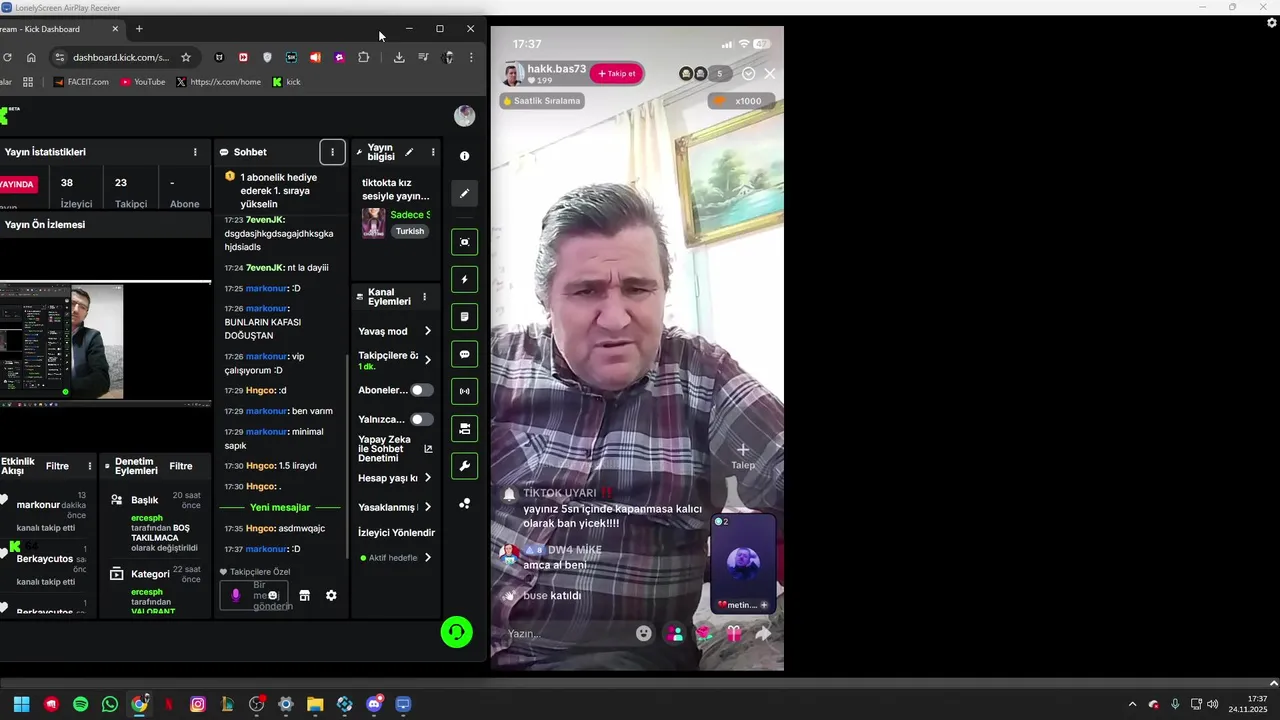Bookmark page with star icon
Image resolution: width=1280 pixels, height=720 pixels.
click(x=185, y=57)
